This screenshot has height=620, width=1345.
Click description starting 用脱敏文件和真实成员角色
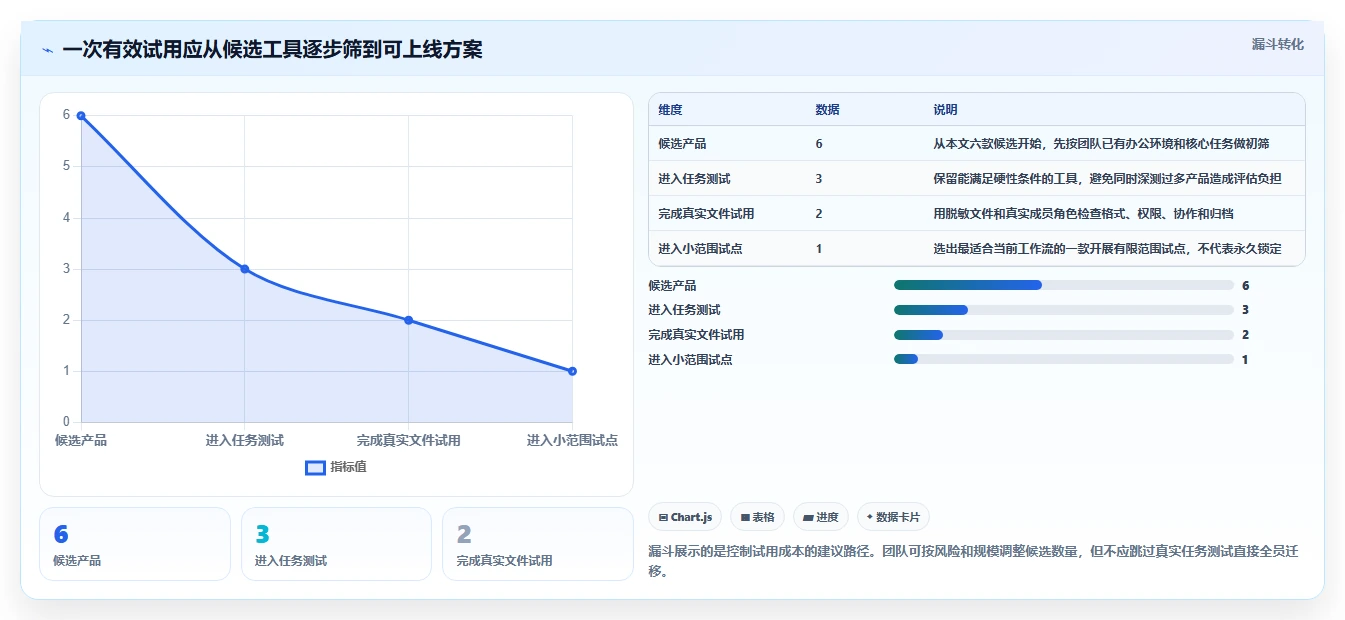(1083, 214)
